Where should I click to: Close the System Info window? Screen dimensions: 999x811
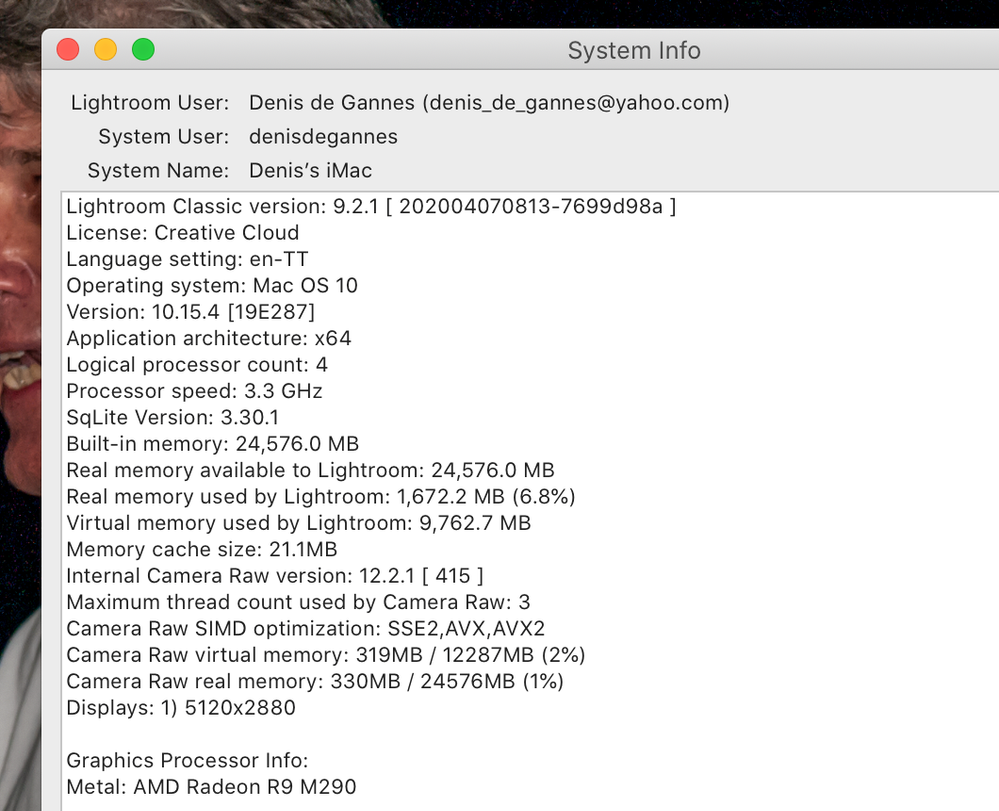(68, 50)
